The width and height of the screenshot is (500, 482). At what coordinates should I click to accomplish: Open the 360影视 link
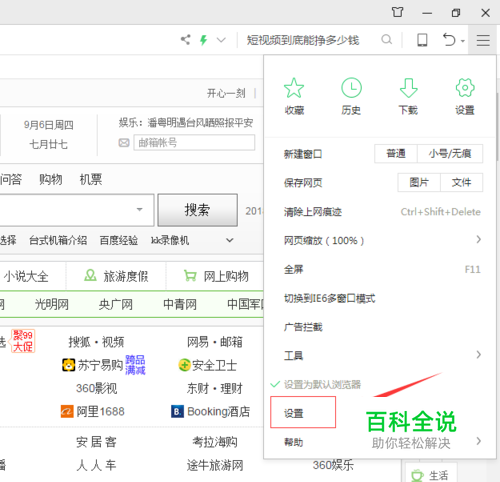(96, 388)
